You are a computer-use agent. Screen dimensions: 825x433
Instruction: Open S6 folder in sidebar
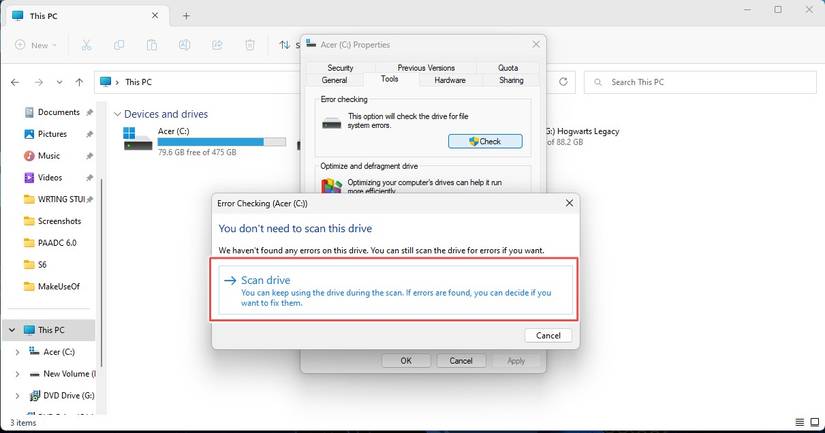[42, 265]
